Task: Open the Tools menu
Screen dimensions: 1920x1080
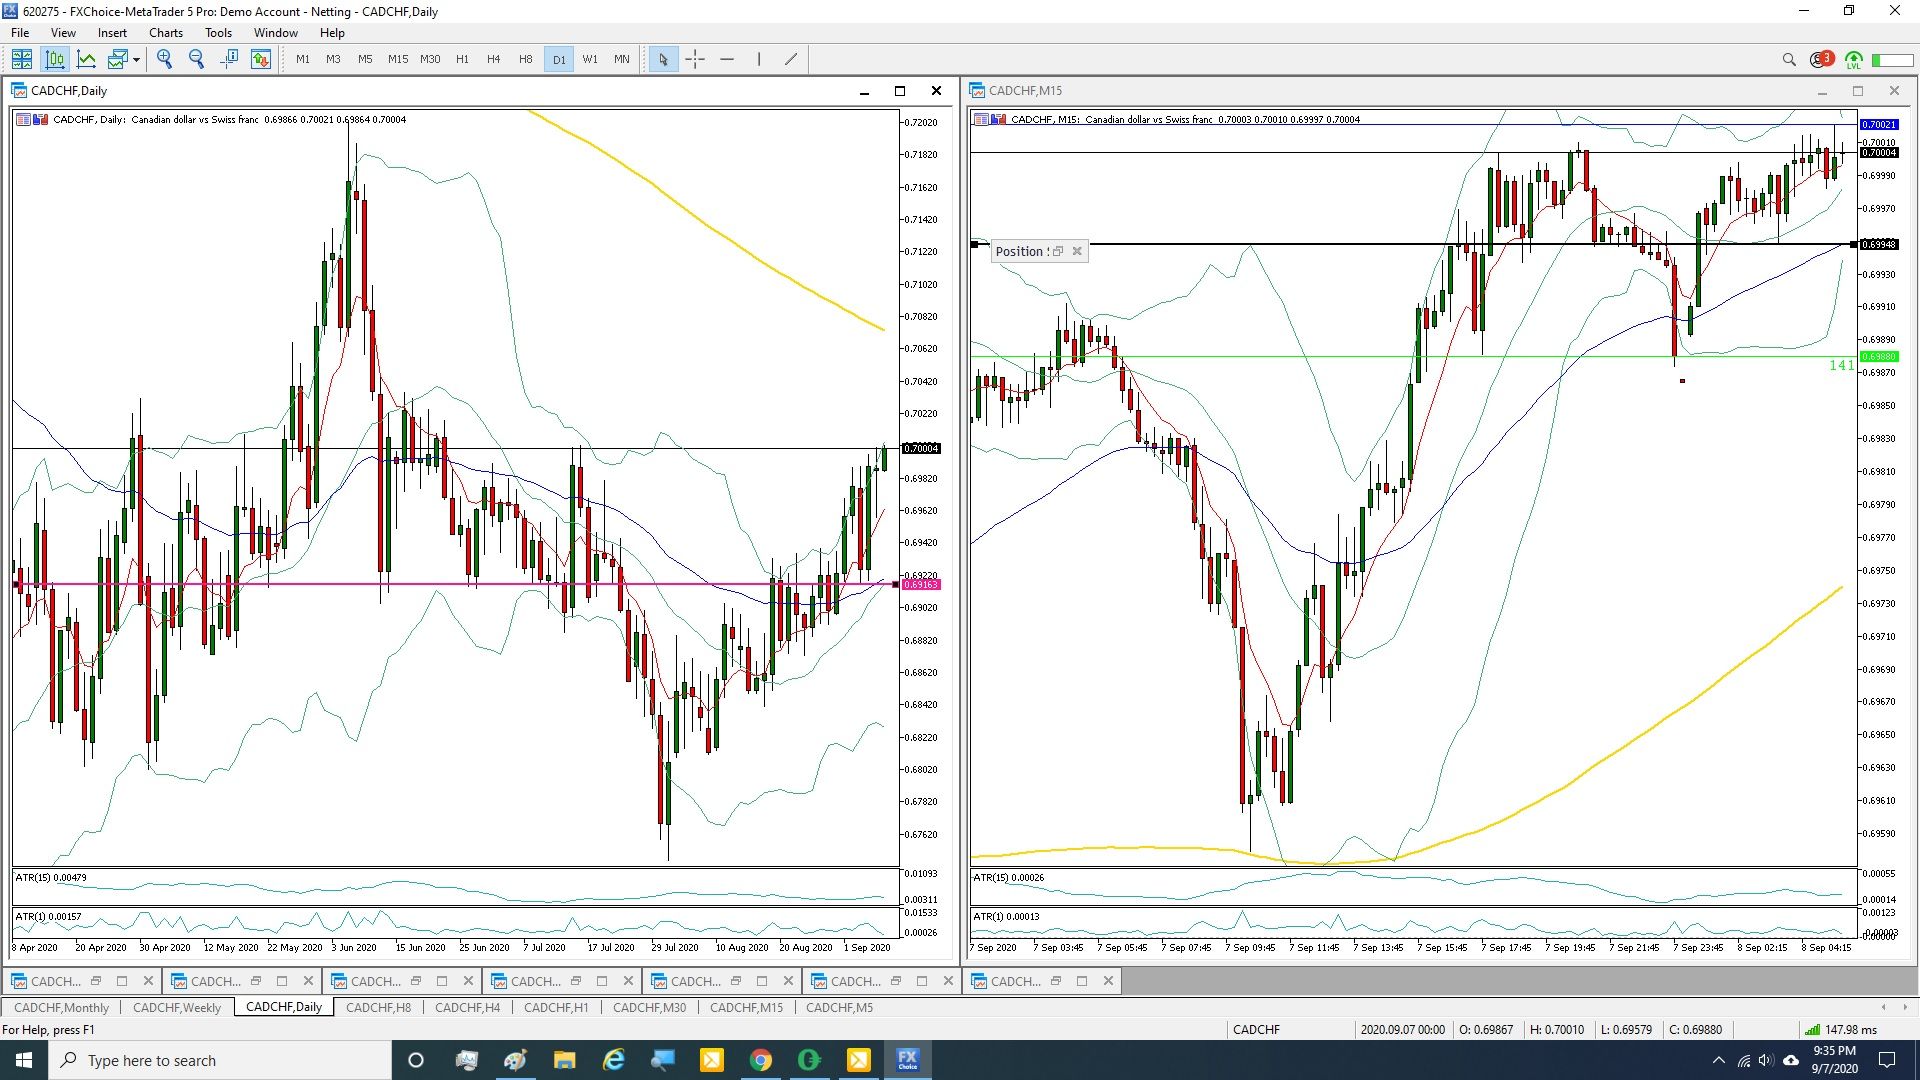Action: pos(218,33)
